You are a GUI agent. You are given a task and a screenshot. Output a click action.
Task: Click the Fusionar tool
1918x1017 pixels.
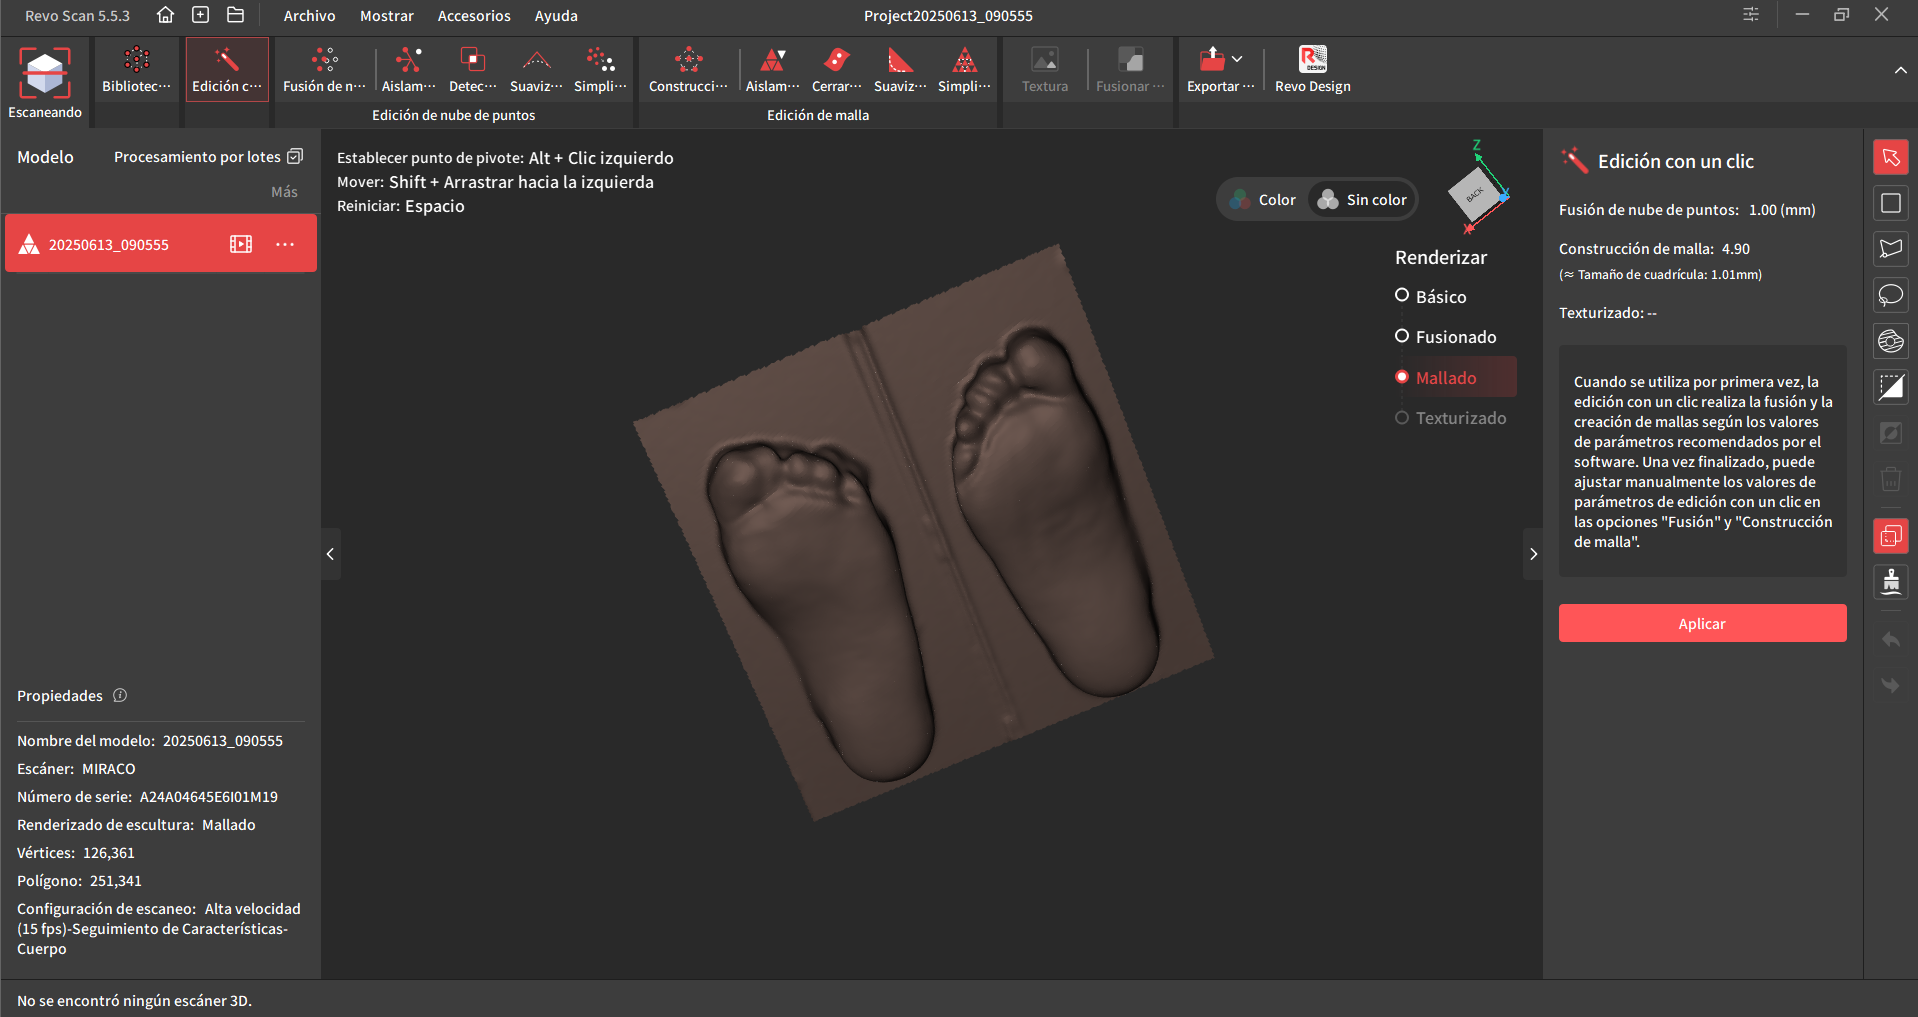tap(1130, 70)
